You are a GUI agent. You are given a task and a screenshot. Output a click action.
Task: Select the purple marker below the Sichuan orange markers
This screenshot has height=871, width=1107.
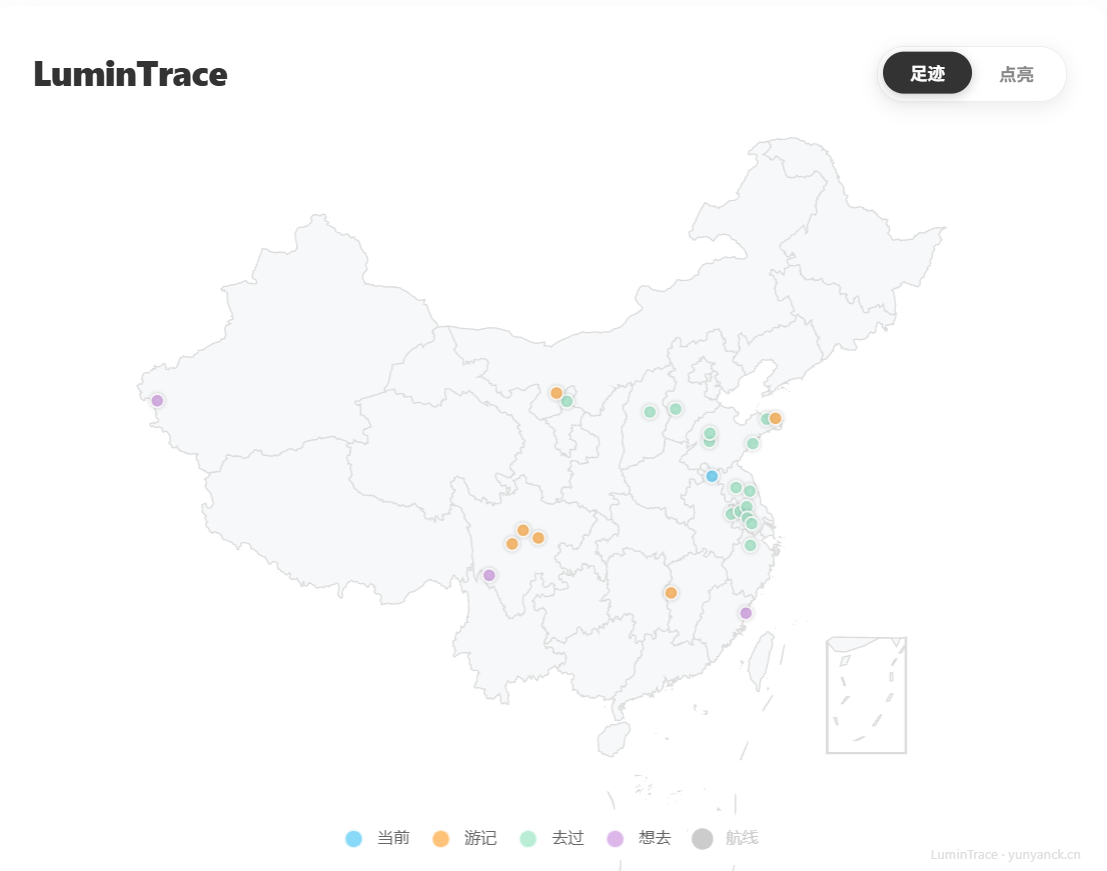coord(489,575)
